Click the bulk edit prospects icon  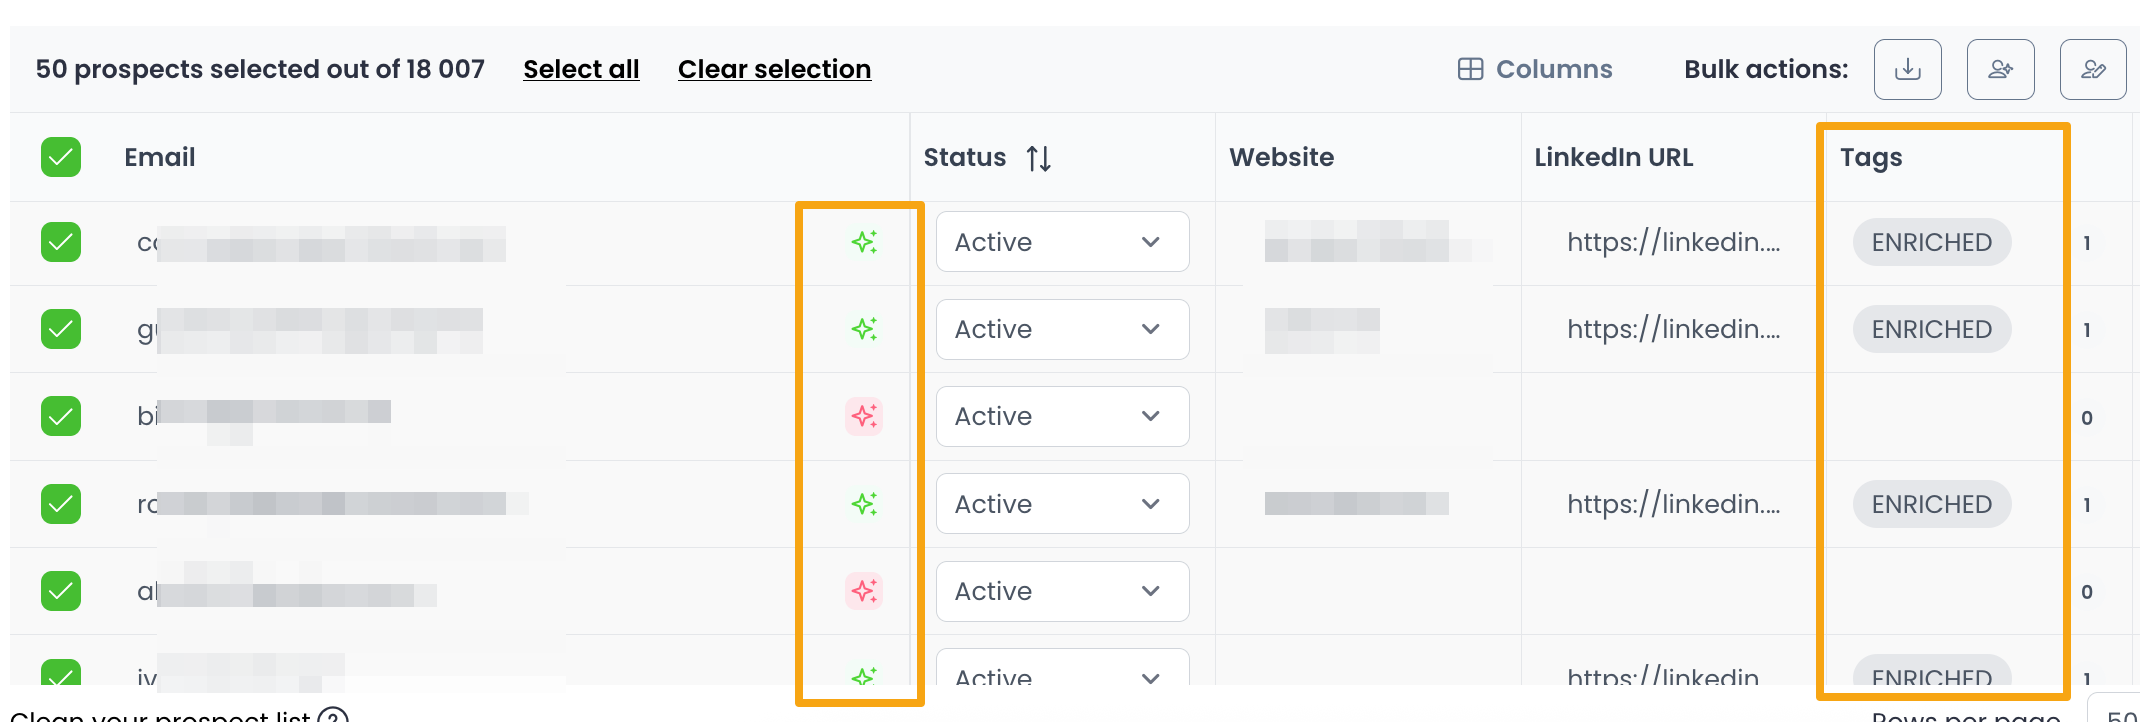pyautogui.click(x=2093, y=69)
